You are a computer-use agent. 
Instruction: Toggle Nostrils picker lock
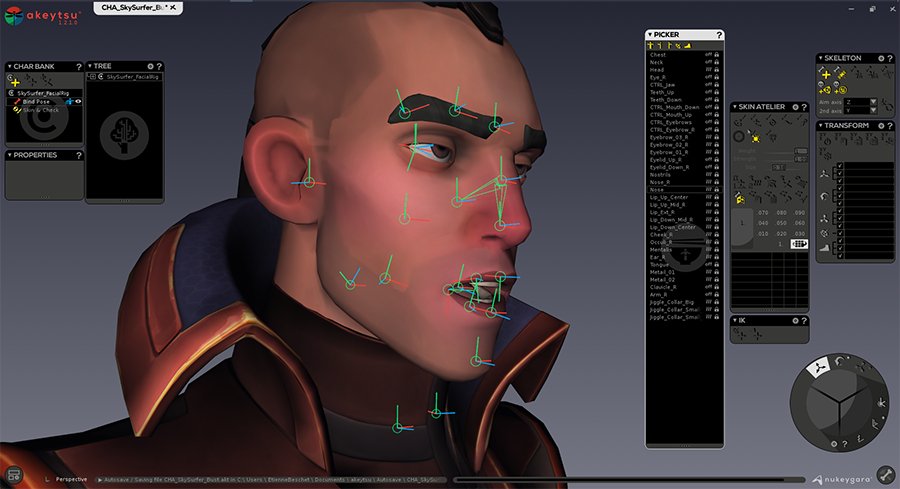pos(716,174)
